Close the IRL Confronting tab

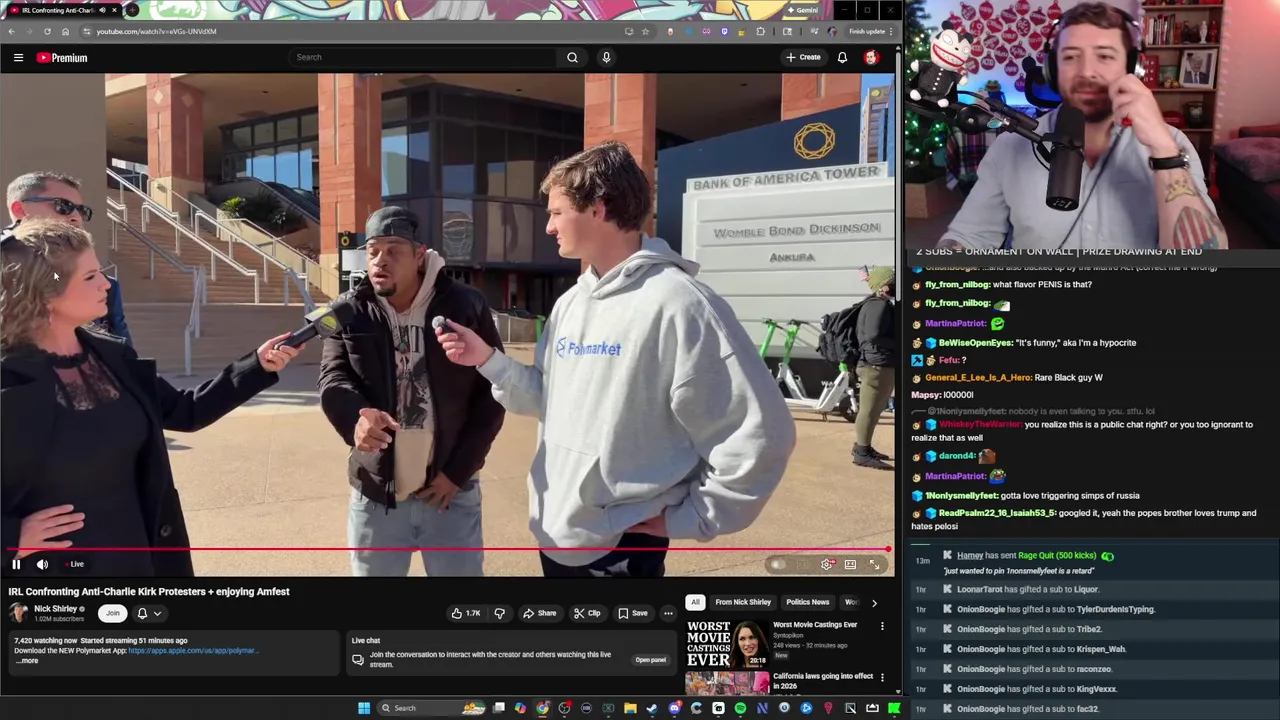[114, 10]
